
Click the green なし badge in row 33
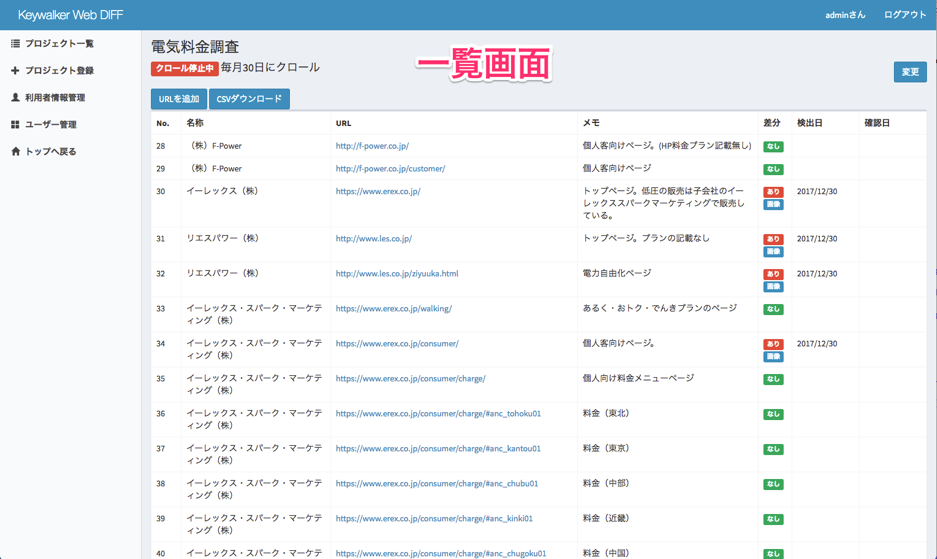coord(773,309)
